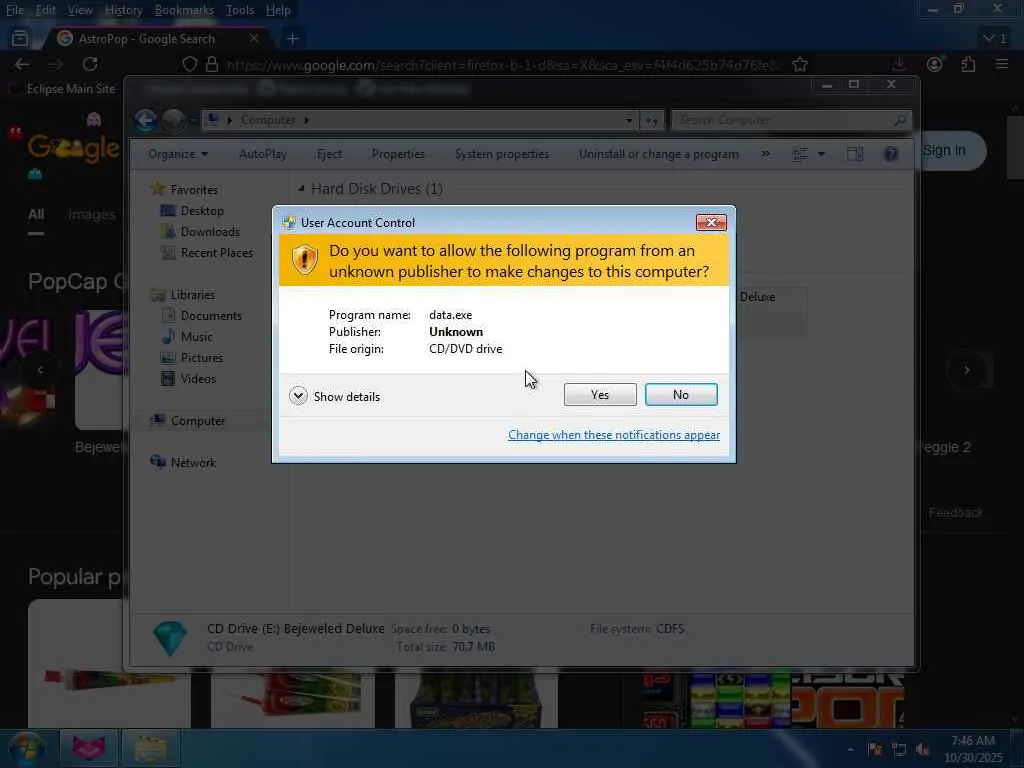The image size is (1024, 768).
Task: Close the AstroPop Google Search tab
Action: 254,39
